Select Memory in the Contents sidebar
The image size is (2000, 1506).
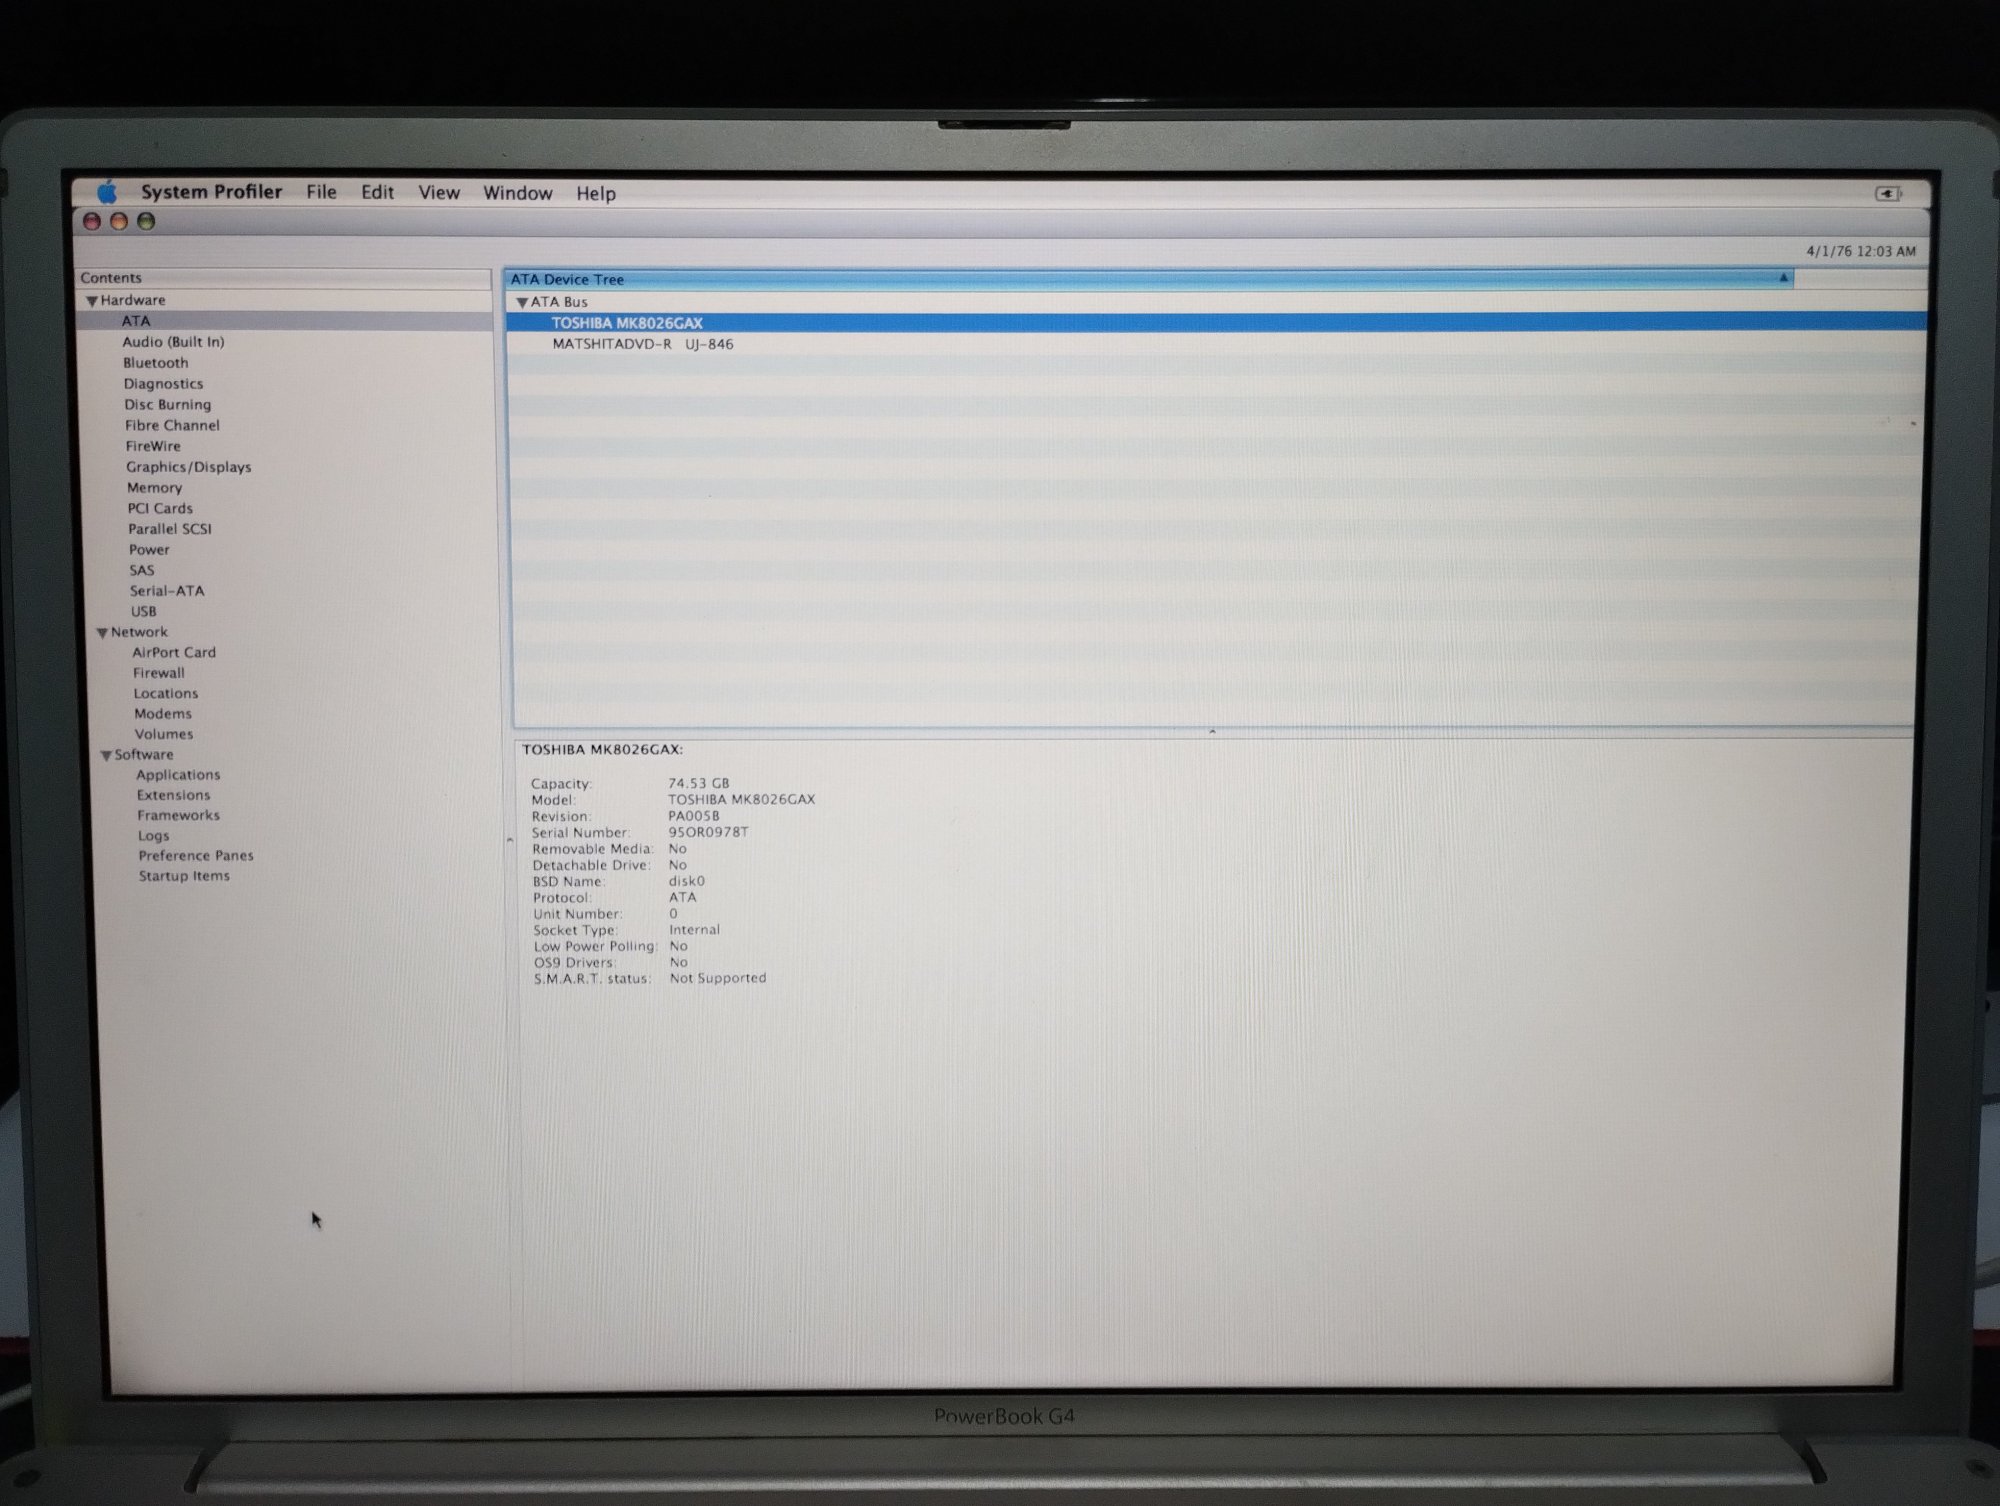tap(154, 488)
